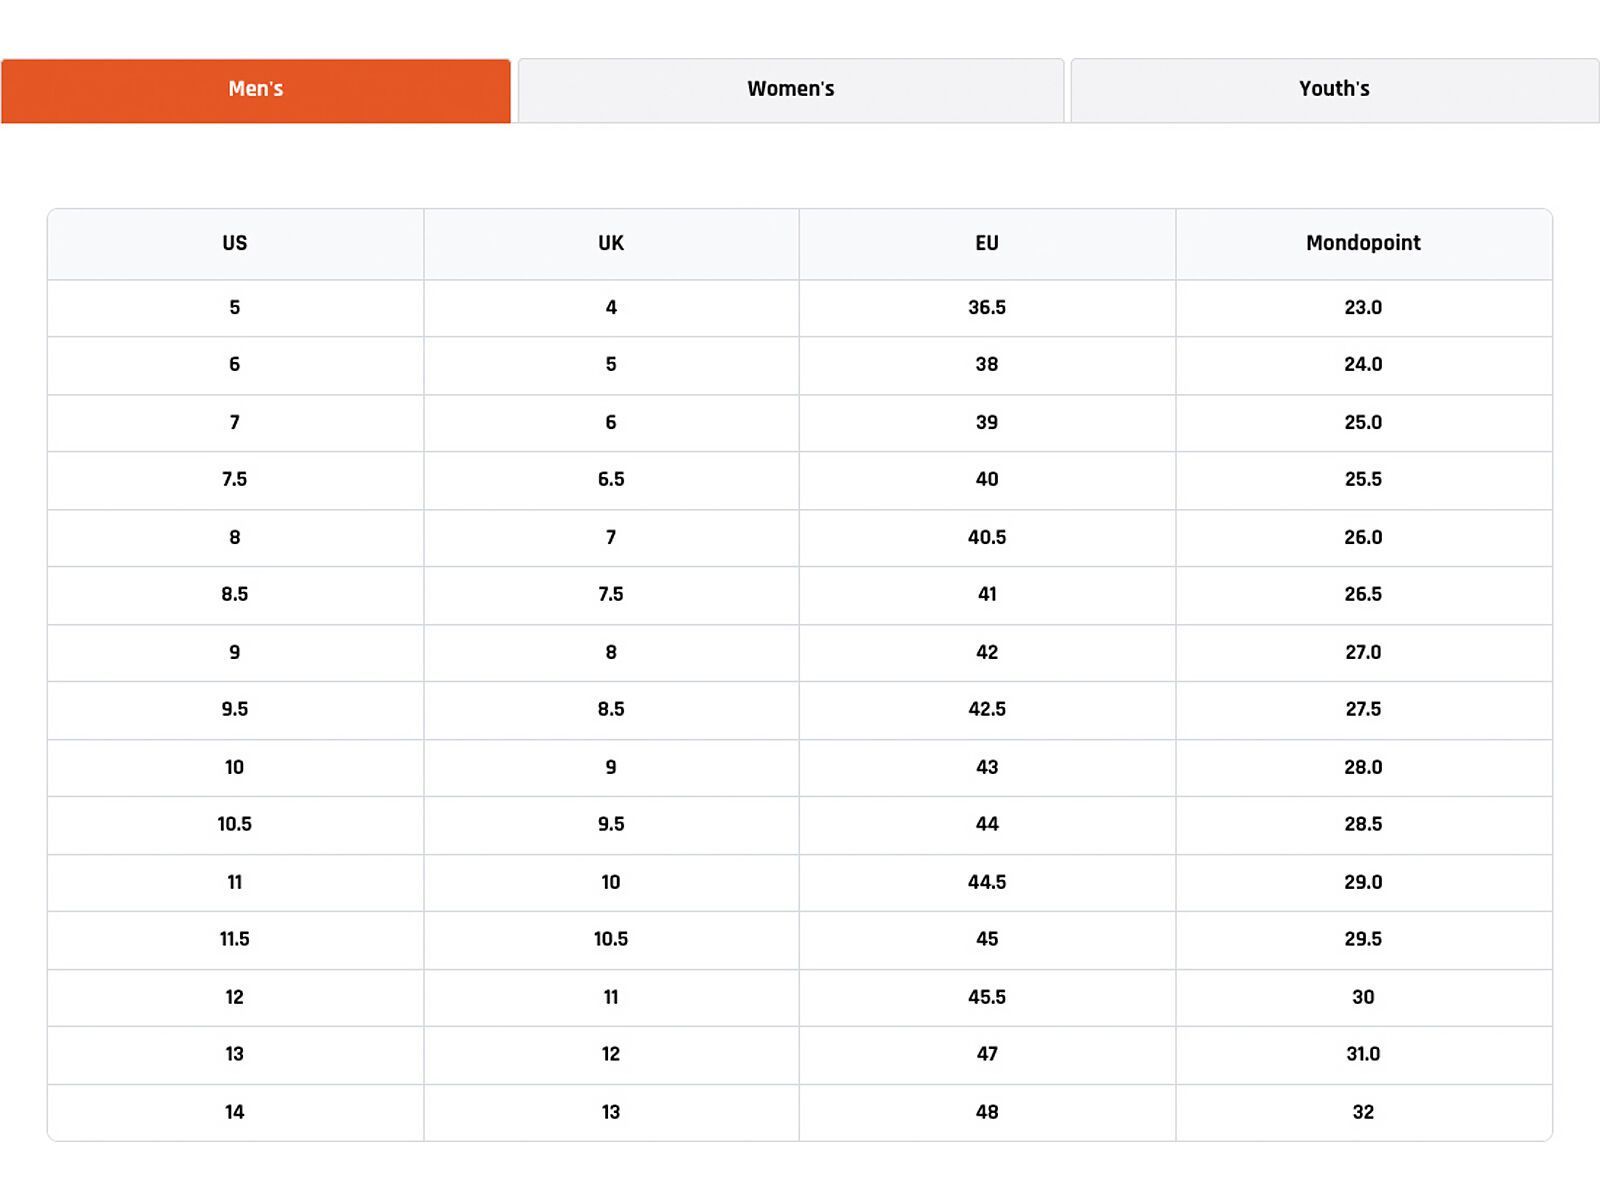Select Mondopoint 26.5 value
Screen dimensions: 1600x1200
pyautogui.click(x=1363, y=594)
